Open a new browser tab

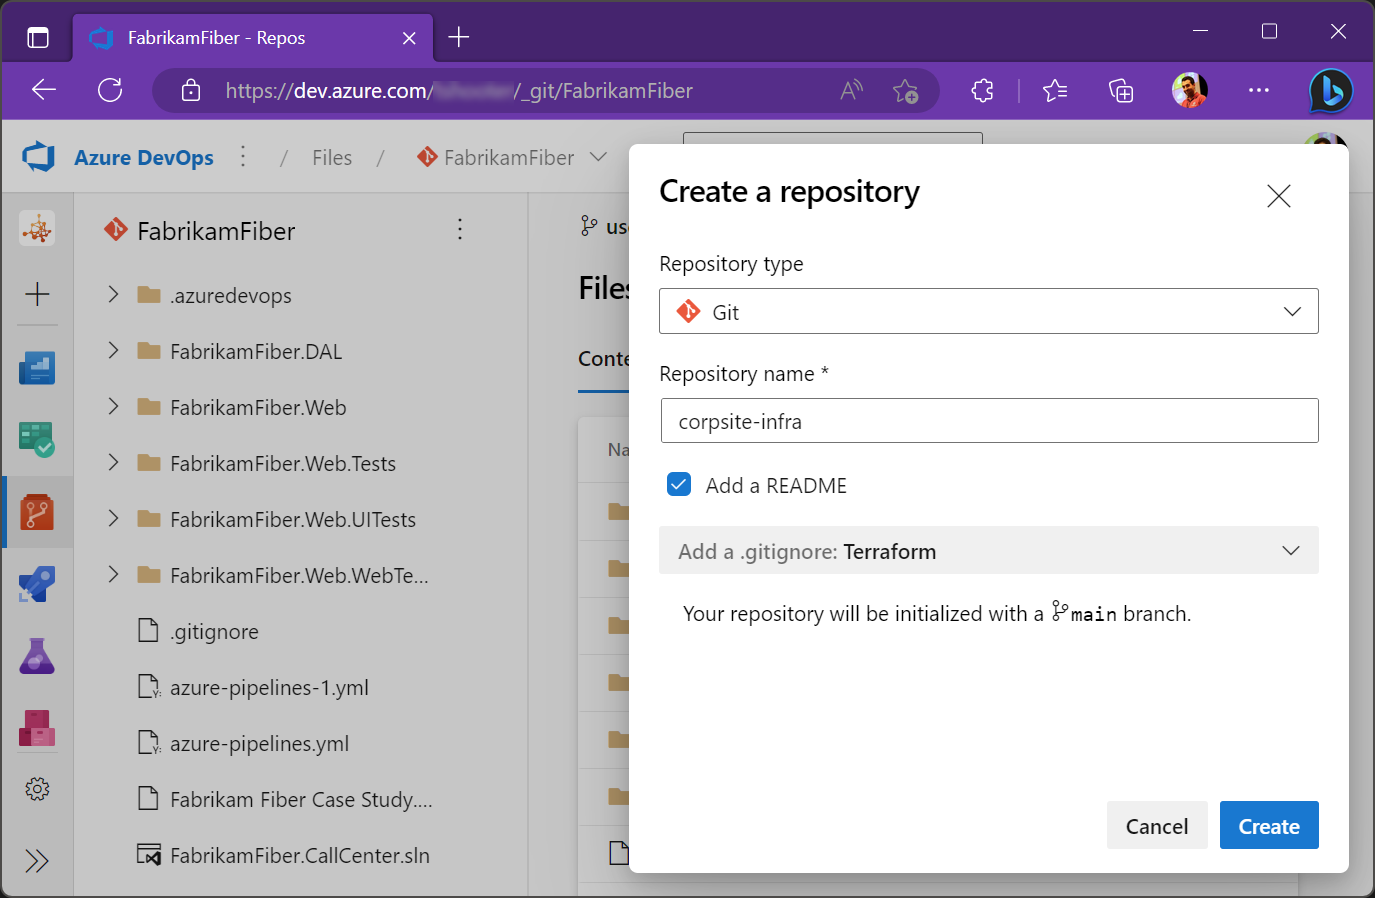point(459,37)
